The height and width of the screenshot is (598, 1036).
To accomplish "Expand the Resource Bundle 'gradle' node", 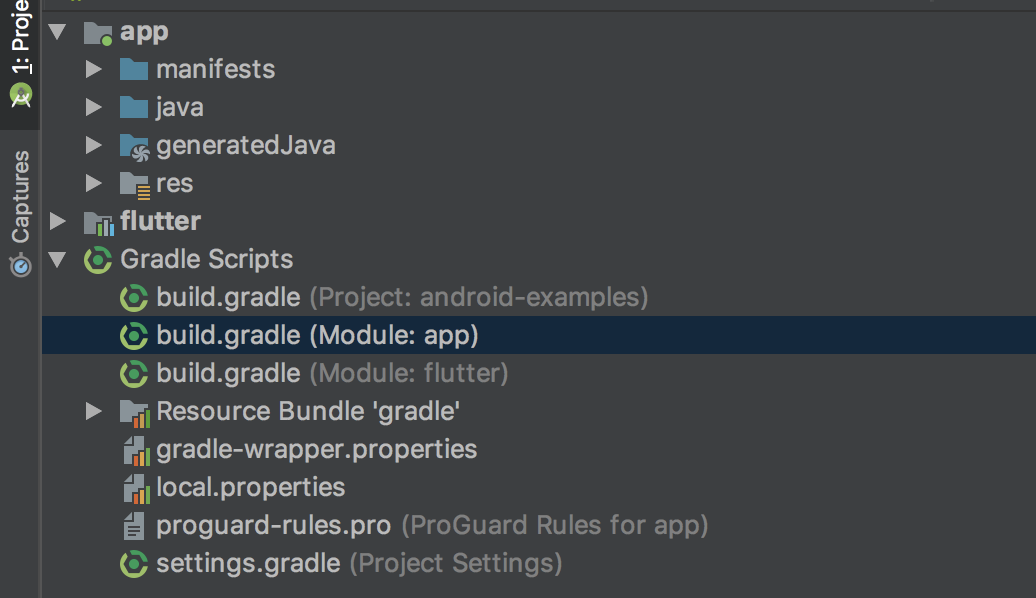I will point(93,412).
